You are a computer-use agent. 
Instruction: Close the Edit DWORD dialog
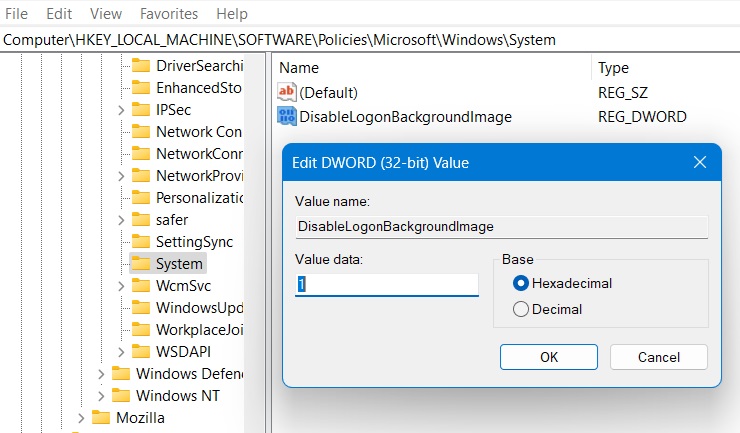click(700, 162)
